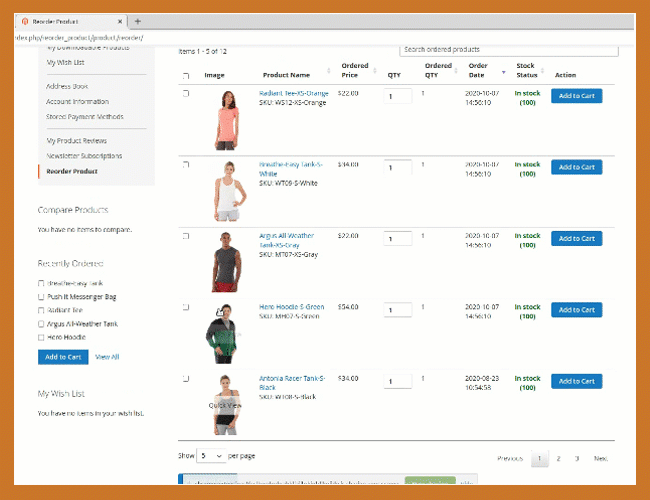Open Radiant Tee product thumbnail
Screen dimensions: 650x500
pyautogui.click(x=226, y=118)
